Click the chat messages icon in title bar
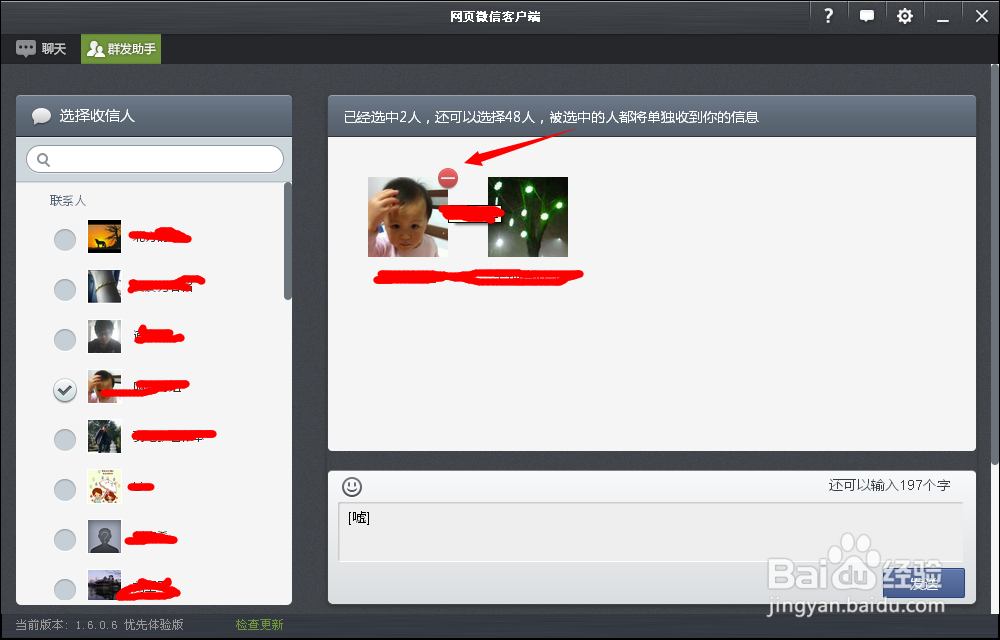 tap(866, 15)
